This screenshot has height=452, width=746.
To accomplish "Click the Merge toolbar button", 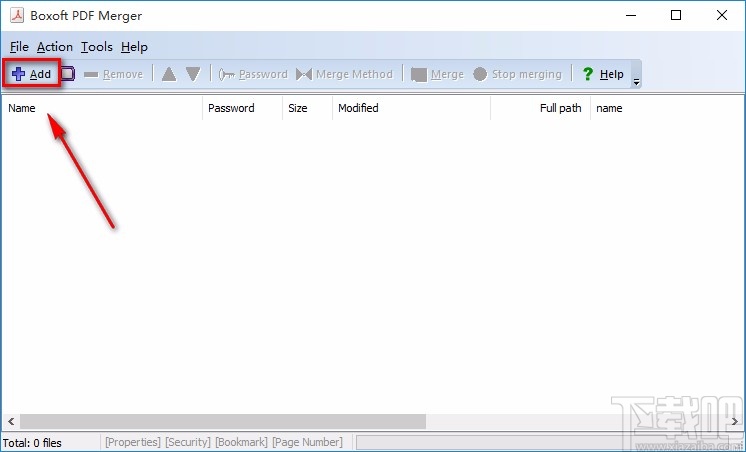I will [437, 74].
